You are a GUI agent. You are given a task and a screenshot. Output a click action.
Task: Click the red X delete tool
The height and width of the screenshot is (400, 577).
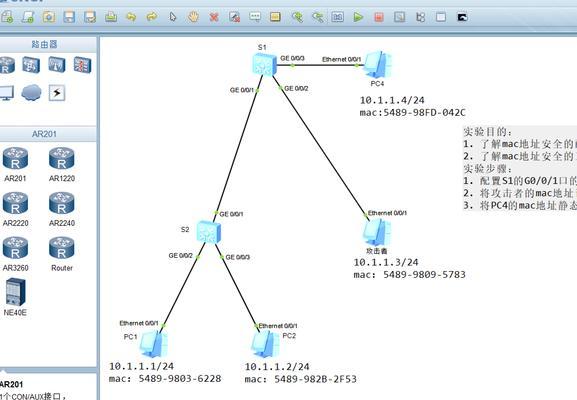click(x=214, y=17)
